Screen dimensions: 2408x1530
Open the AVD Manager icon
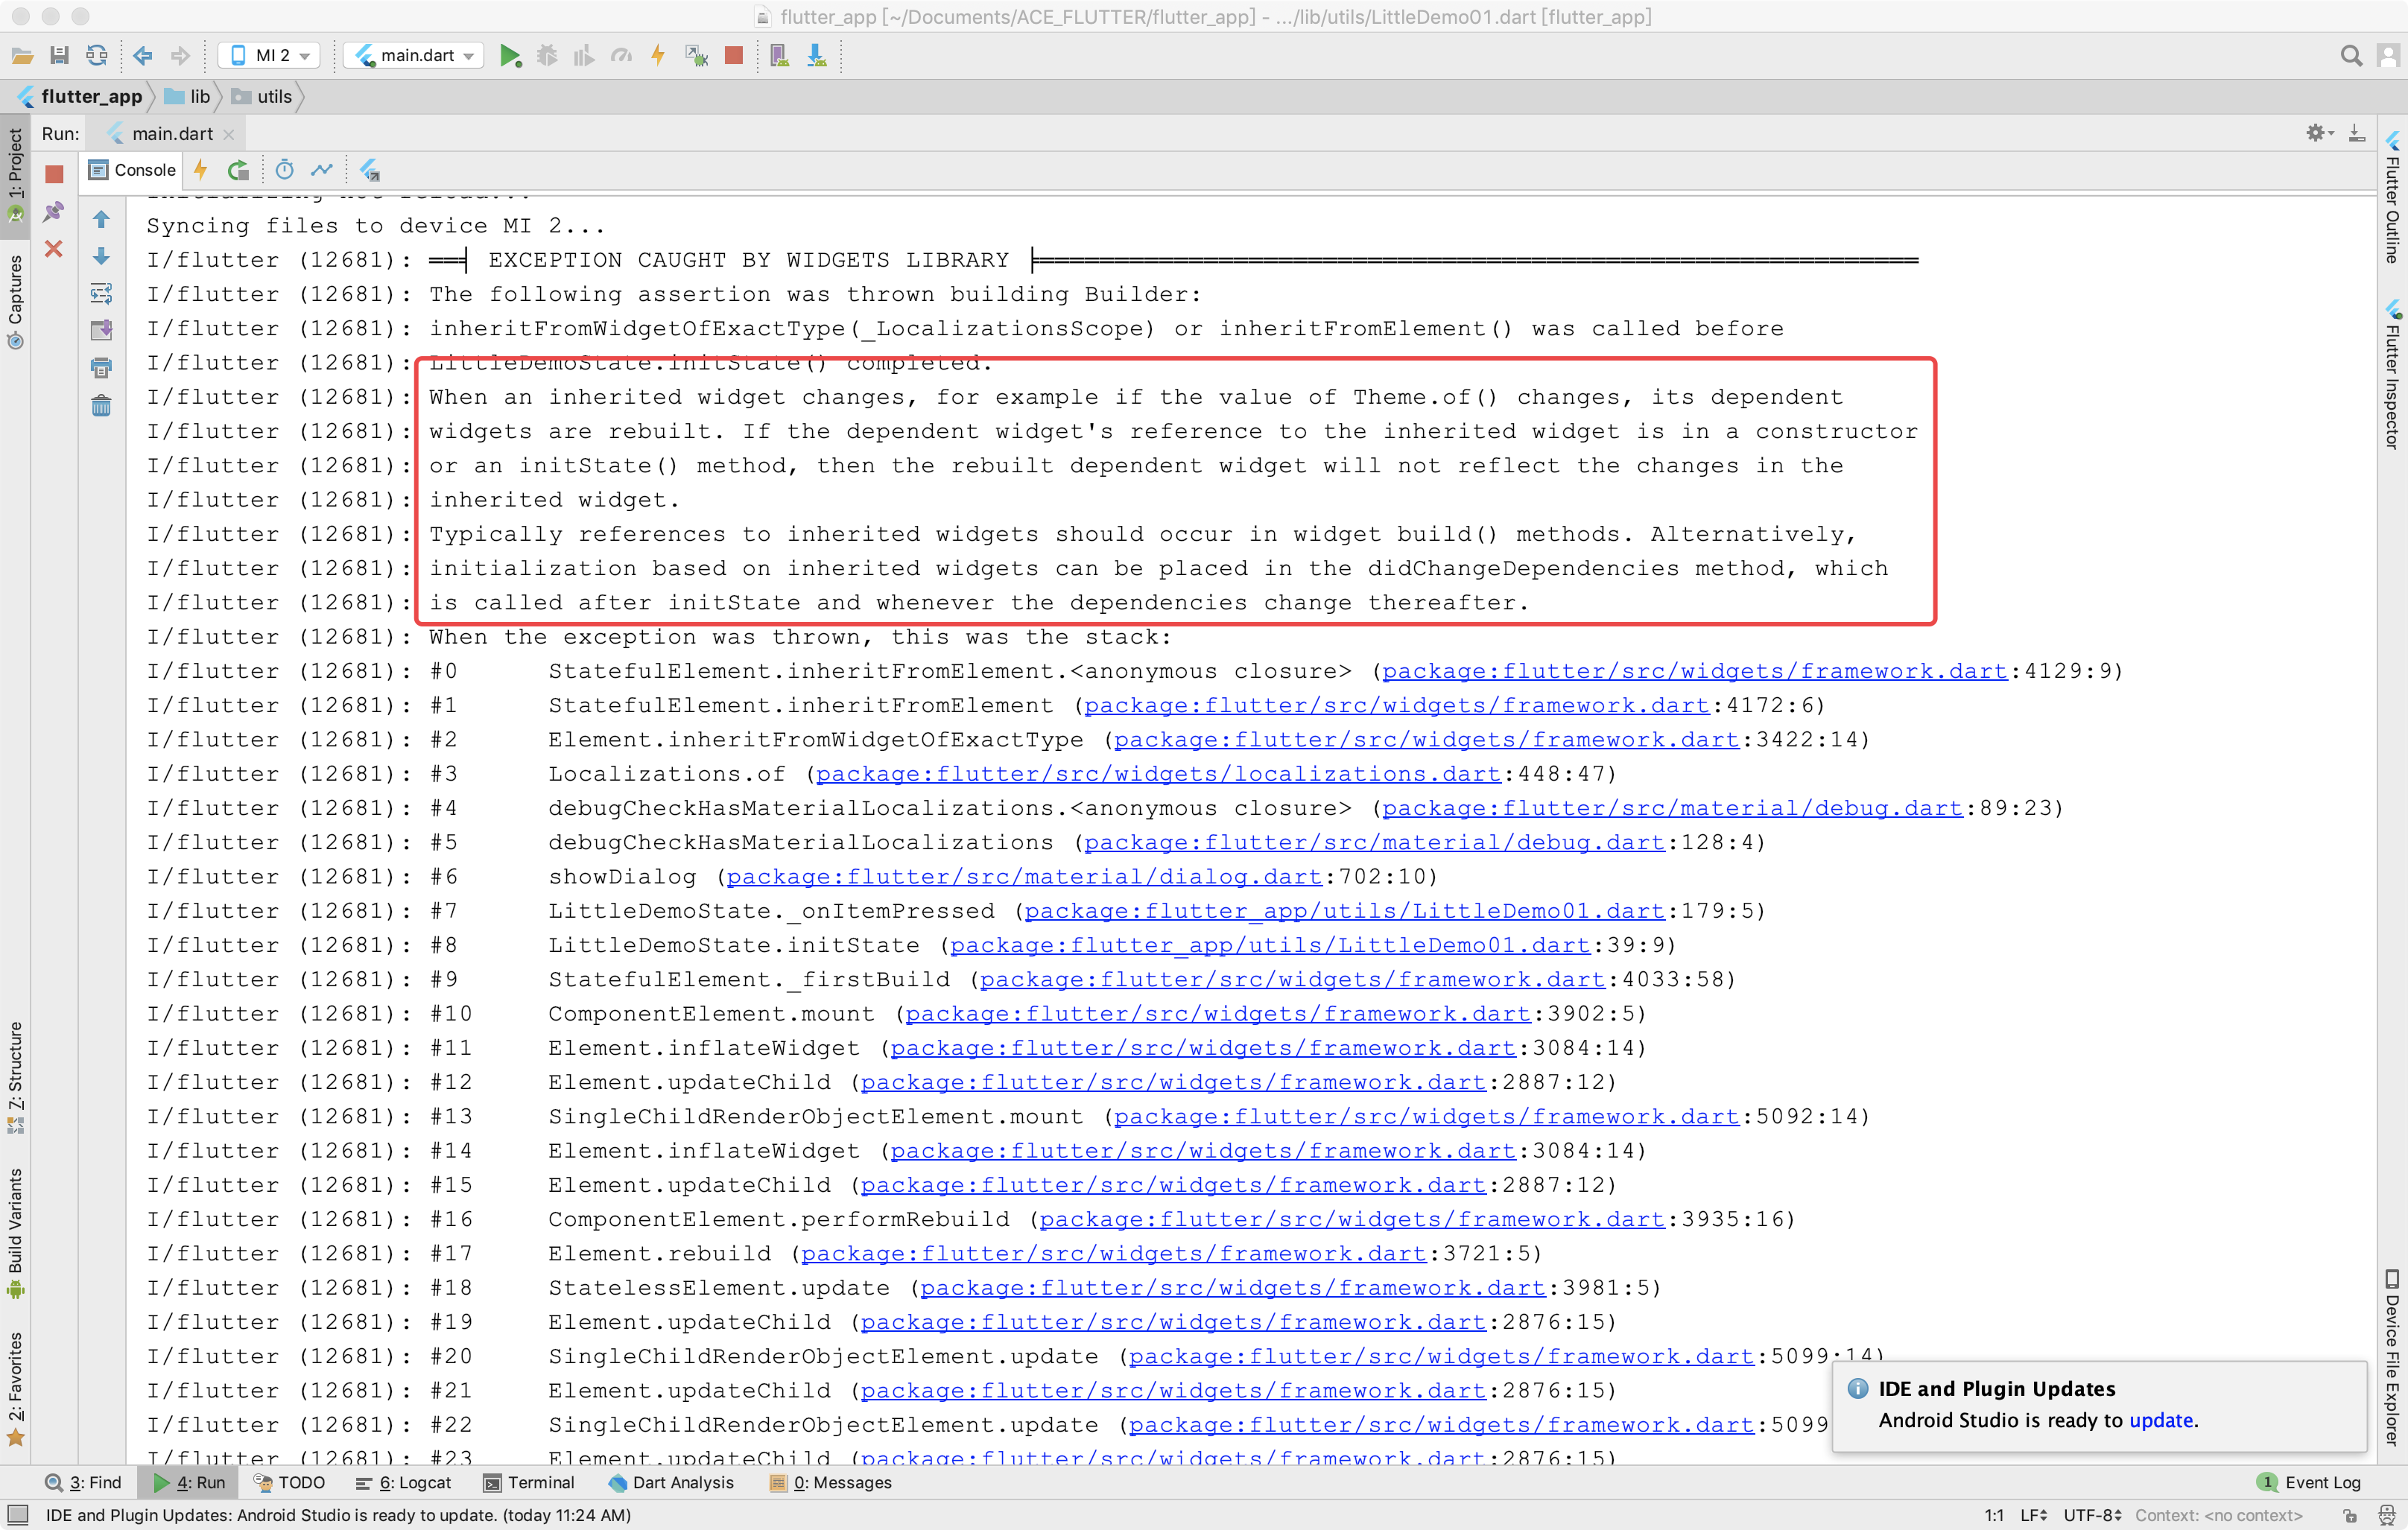click(779, 55)
